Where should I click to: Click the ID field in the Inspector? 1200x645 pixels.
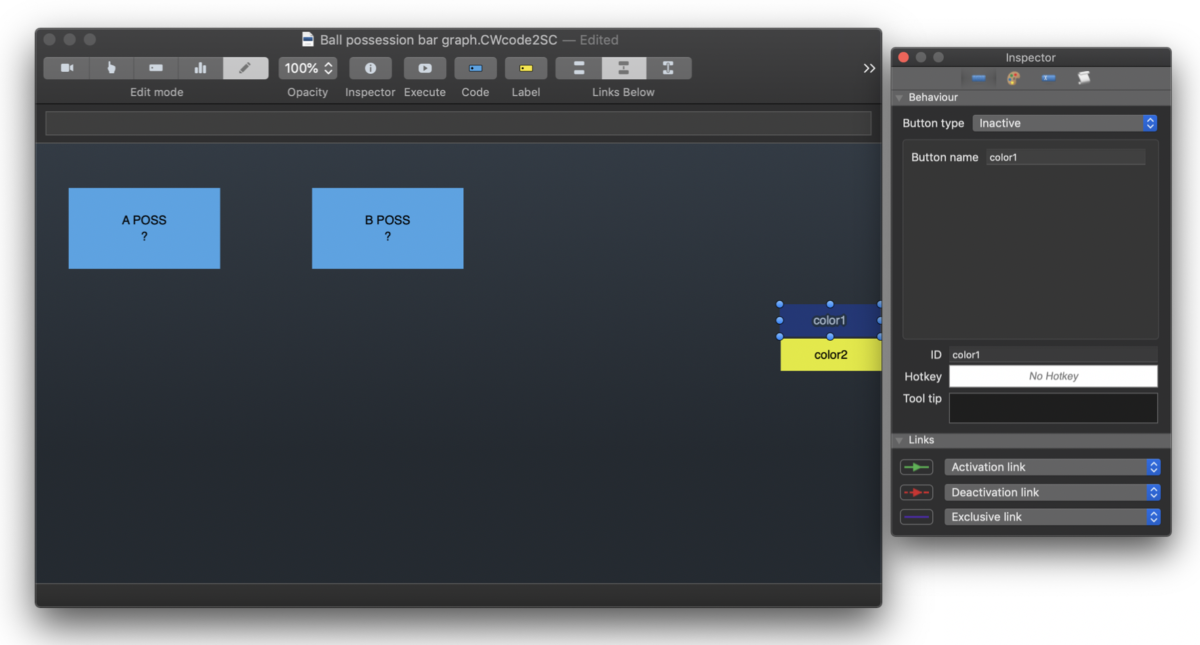[1053, 355]
